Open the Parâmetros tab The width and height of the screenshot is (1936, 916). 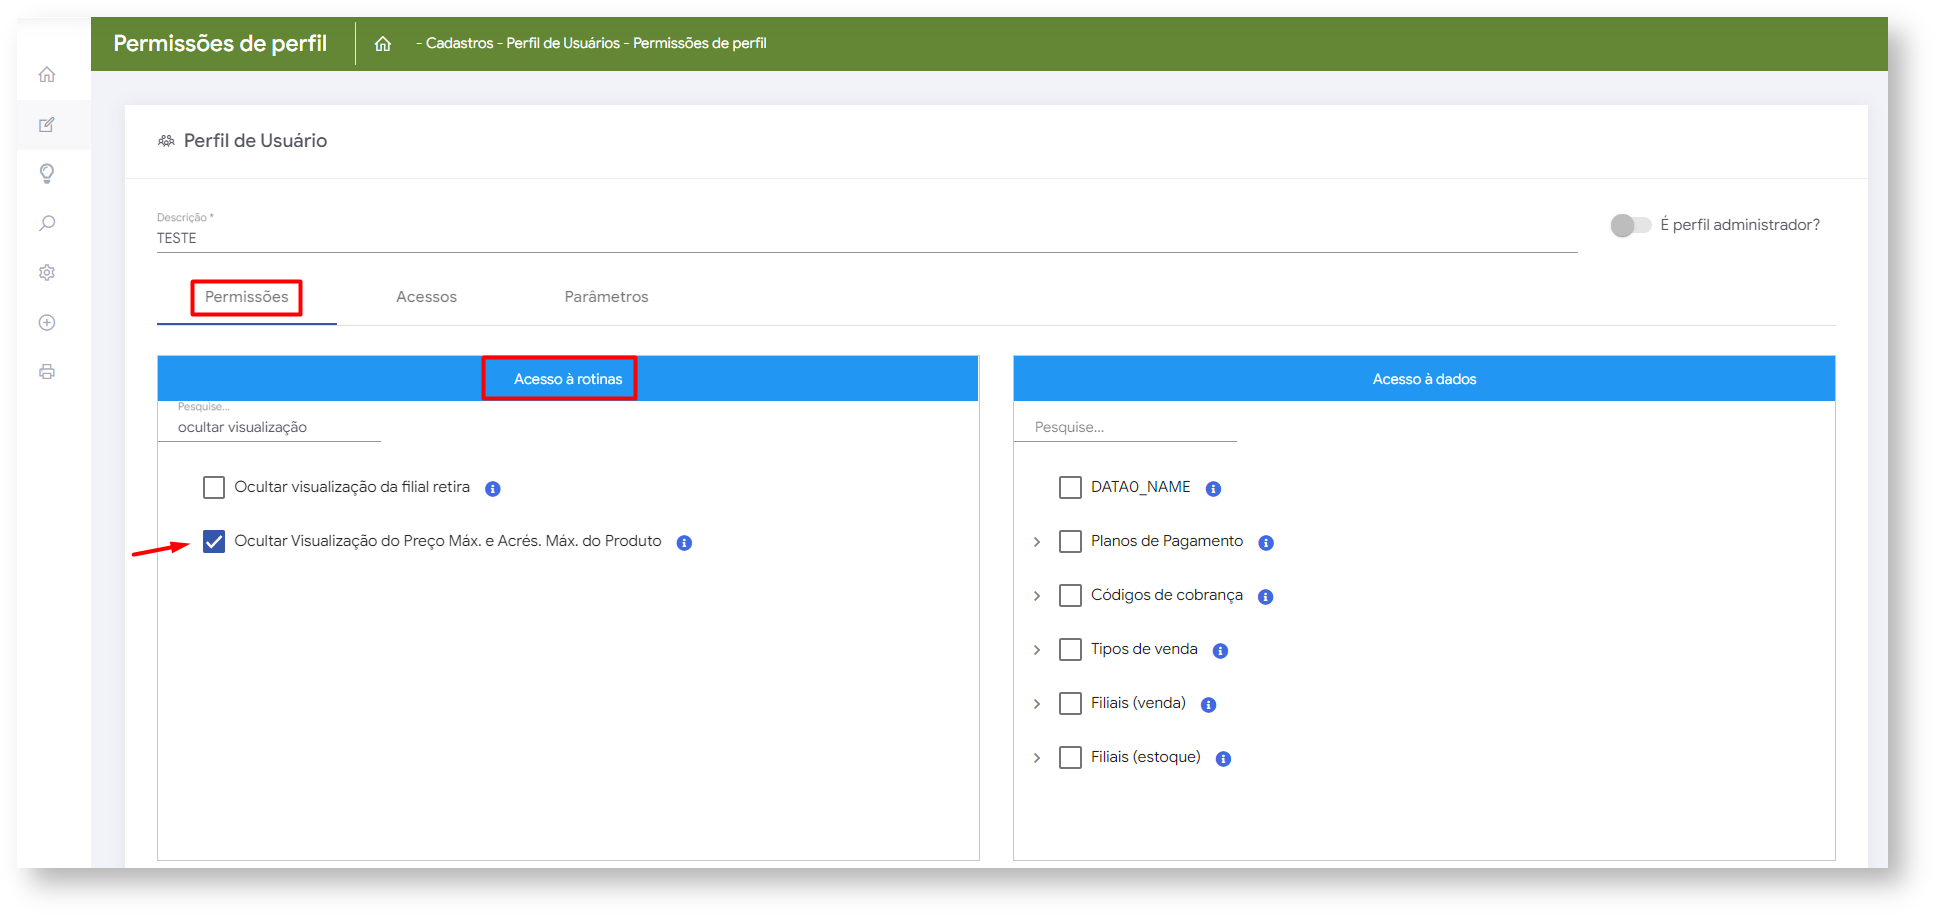click(606, 297)
